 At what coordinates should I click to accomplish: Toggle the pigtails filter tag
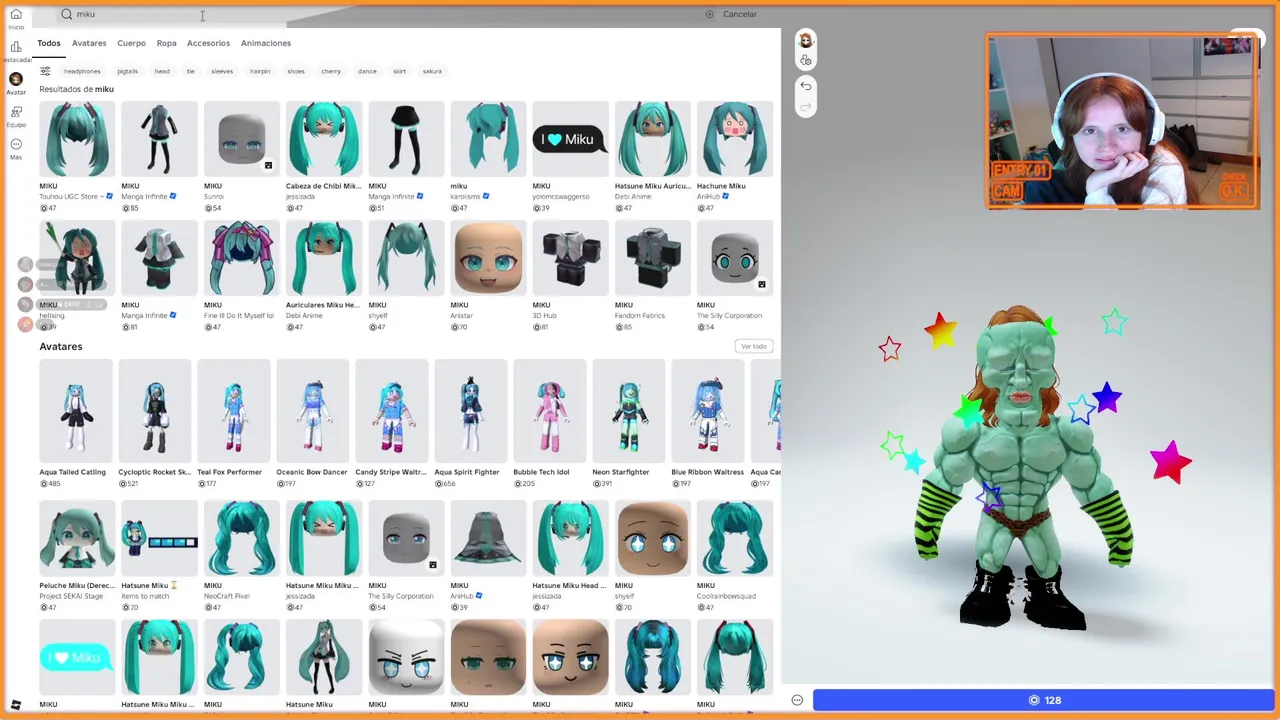pyautogui.click(x=127, y=71)
